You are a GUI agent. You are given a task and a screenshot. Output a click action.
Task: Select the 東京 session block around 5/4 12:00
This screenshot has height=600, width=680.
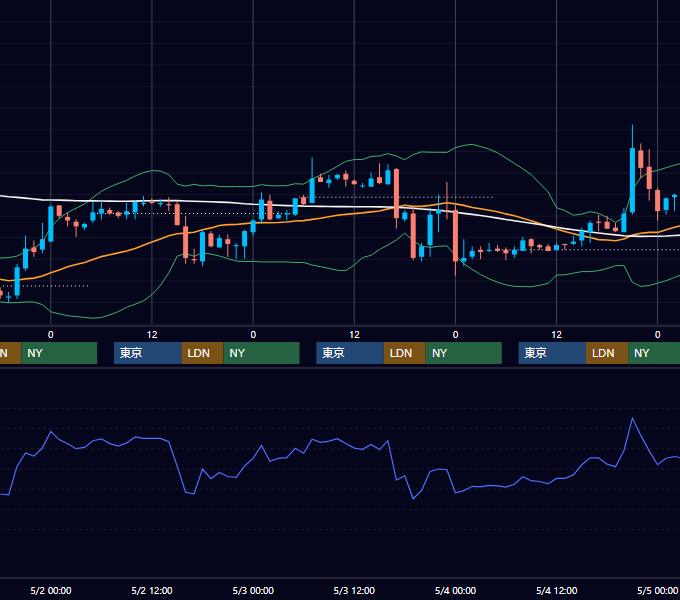point(552,353)
